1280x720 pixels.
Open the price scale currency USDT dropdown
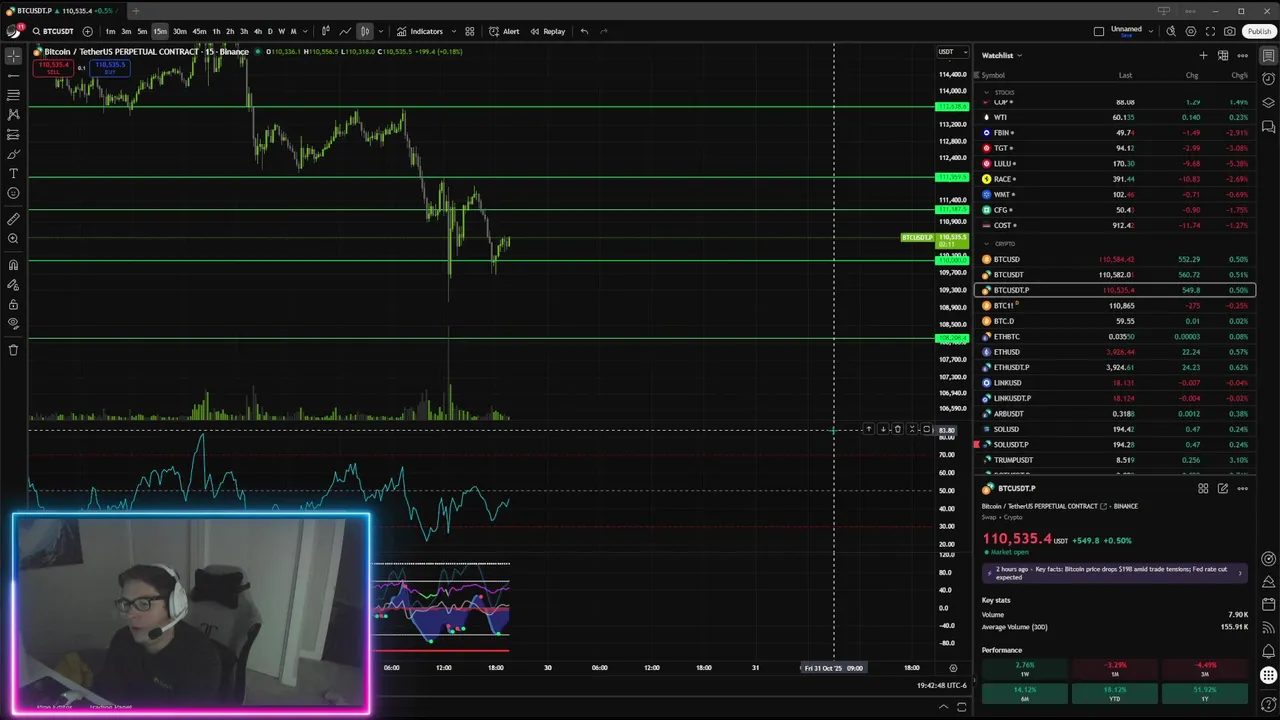(x=951, y=52)
